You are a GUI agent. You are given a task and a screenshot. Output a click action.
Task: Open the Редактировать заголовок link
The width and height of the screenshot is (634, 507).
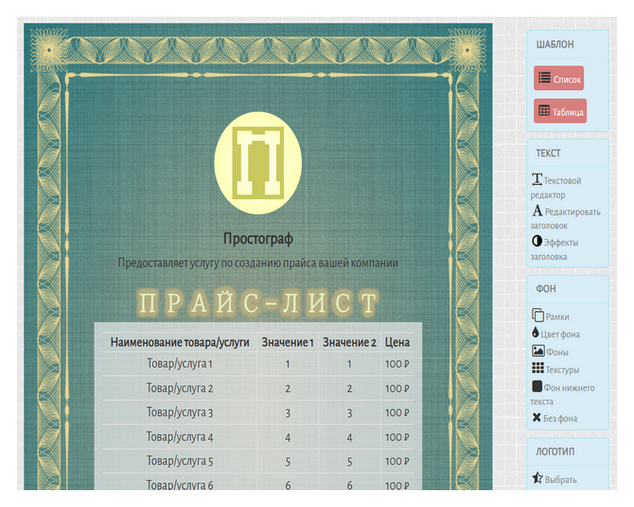pos(565,218)
